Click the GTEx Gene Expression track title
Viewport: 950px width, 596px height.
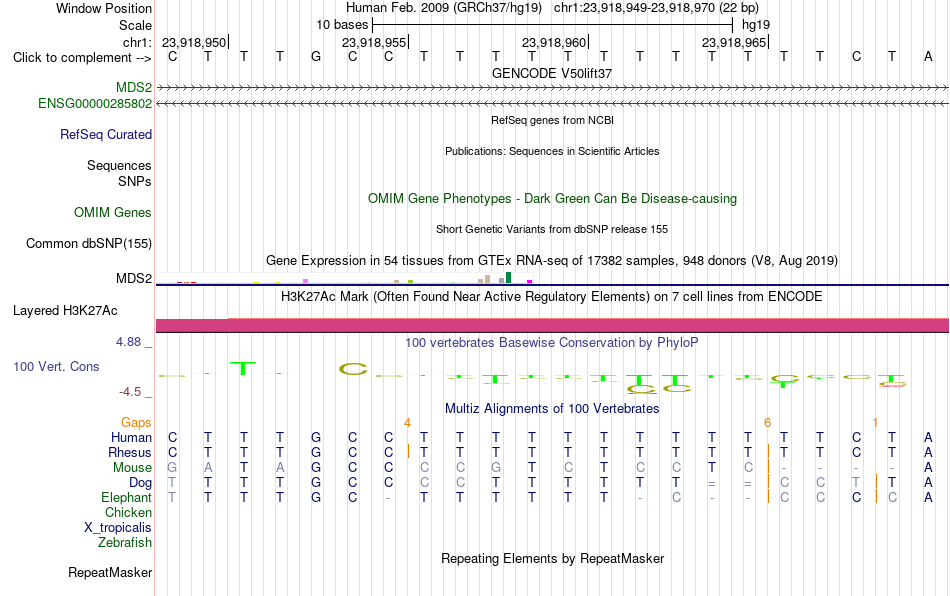point(552,260)
